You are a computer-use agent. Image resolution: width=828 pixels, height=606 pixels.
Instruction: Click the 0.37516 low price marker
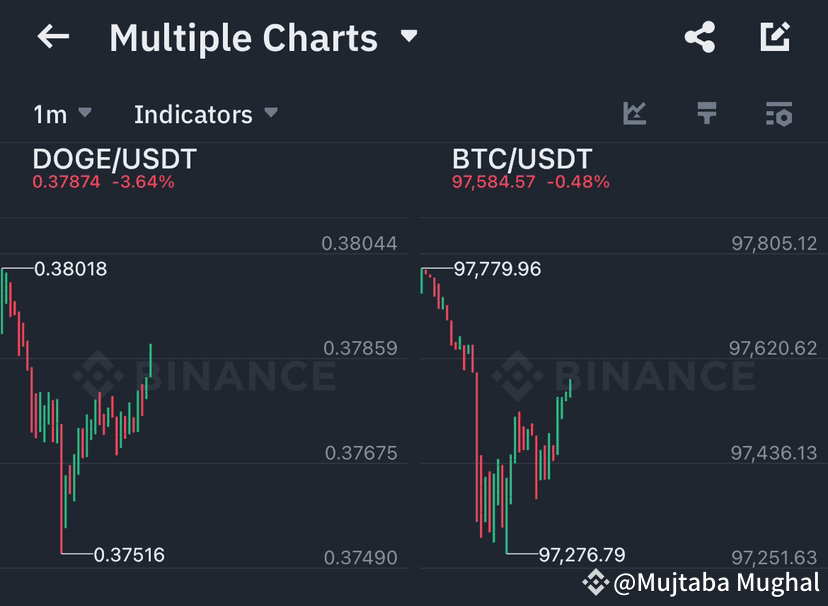pyautogui.click(x=131, y=553)
